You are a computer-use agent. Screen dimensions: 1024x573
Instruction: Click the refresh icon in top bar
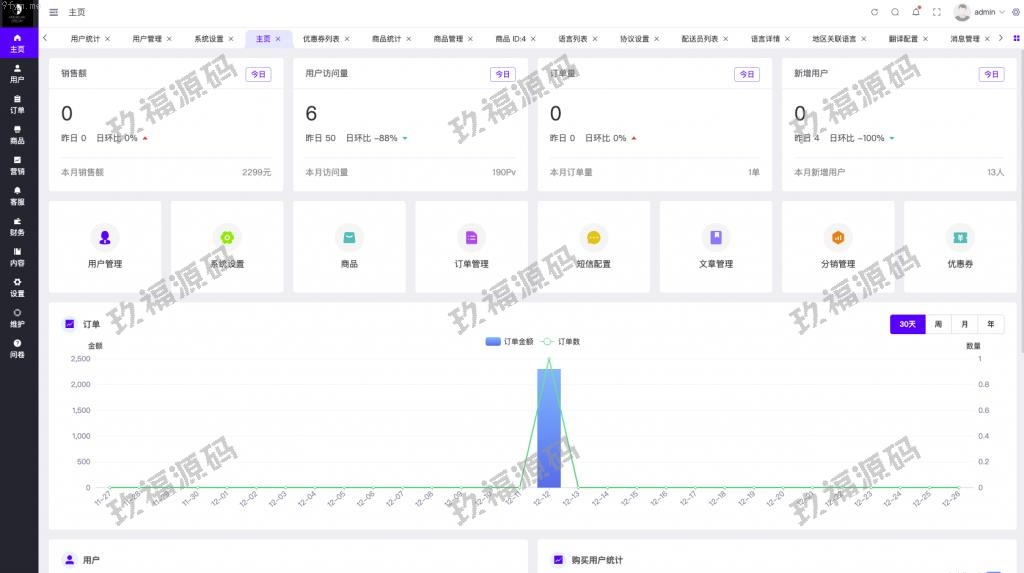coord(875,12)
